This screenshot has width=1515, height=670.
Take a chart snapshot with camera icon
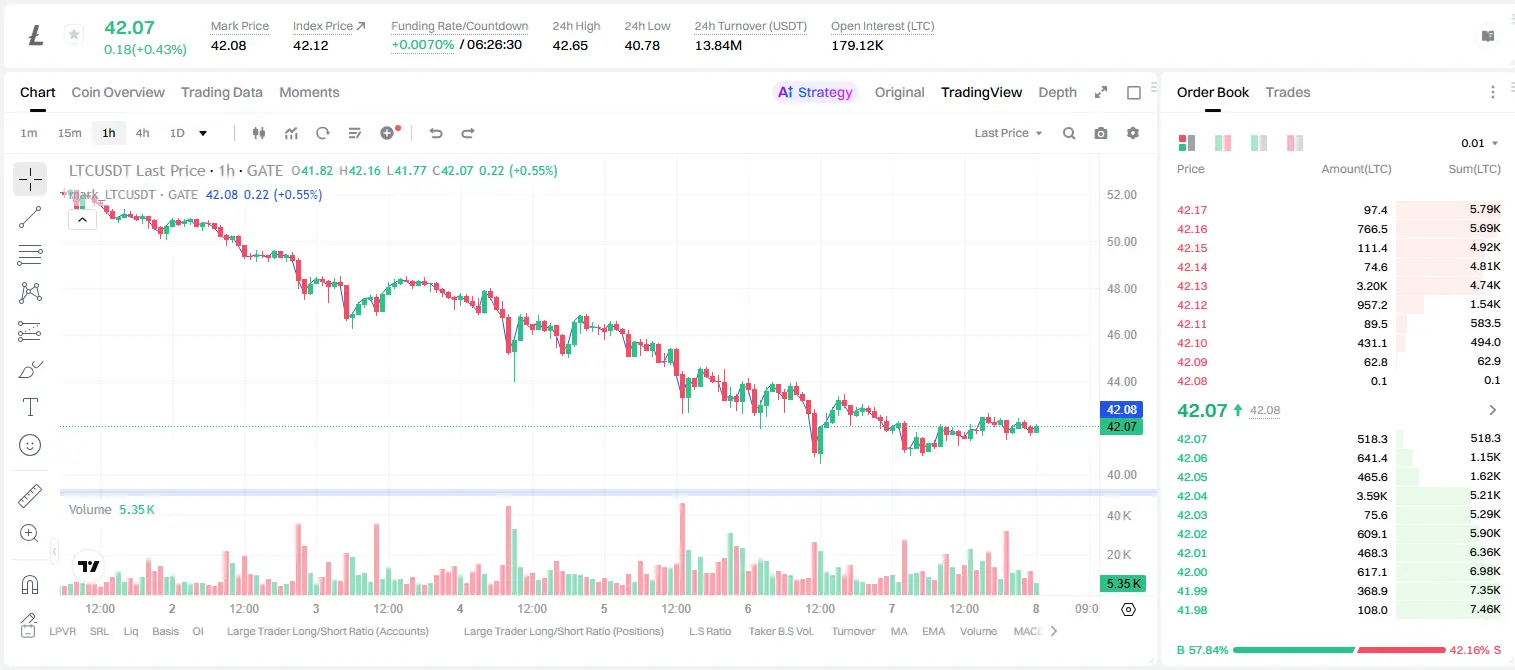point(1101,133)
